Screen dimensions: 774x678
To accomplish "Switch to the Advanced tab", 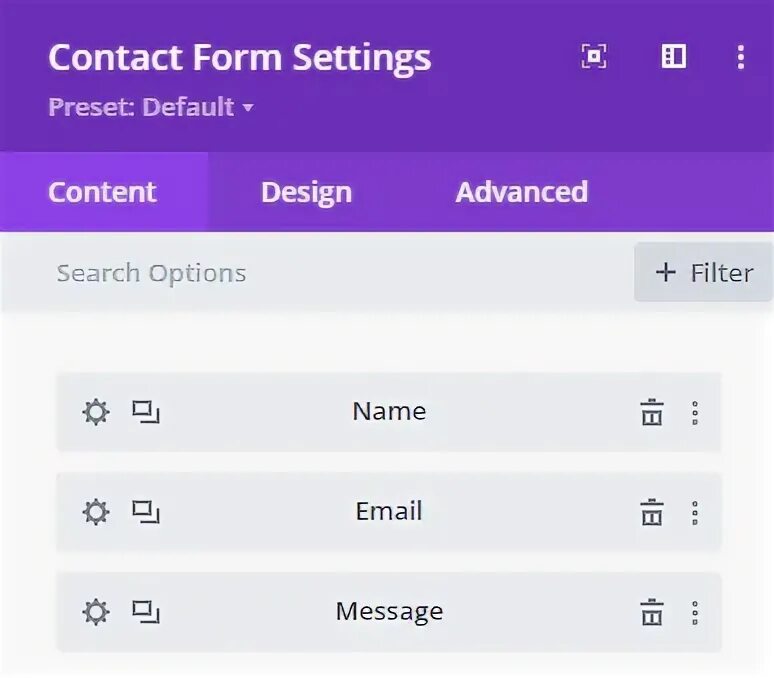I will pos(521,192).
